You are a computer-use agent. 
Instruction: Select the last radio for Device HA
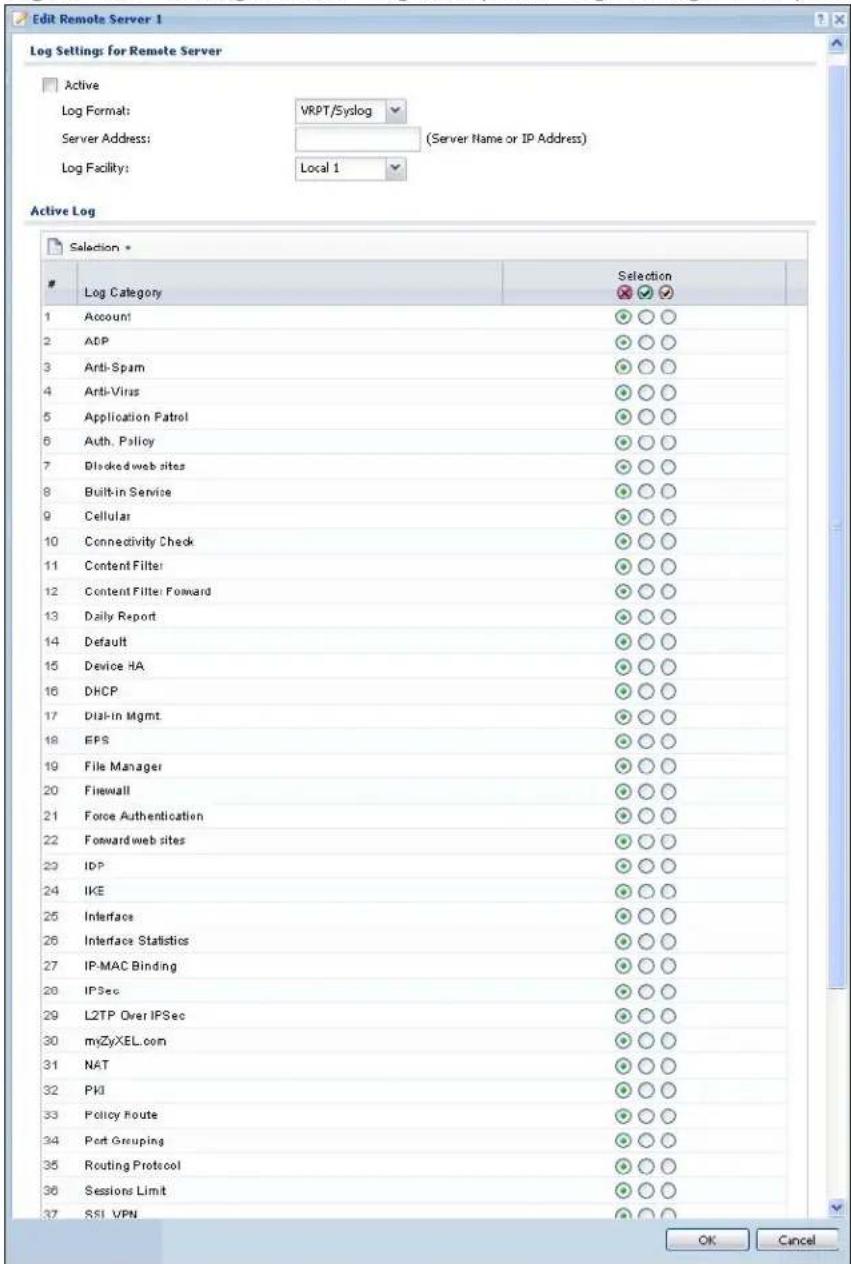pos(668,666)
